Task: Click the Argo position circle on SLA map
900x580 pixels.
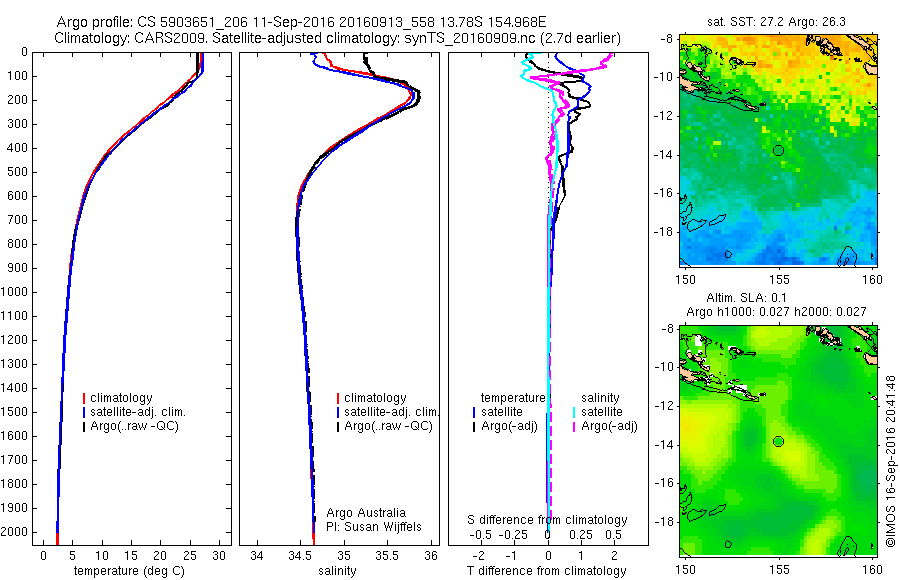Action: (x=778, y=441)
